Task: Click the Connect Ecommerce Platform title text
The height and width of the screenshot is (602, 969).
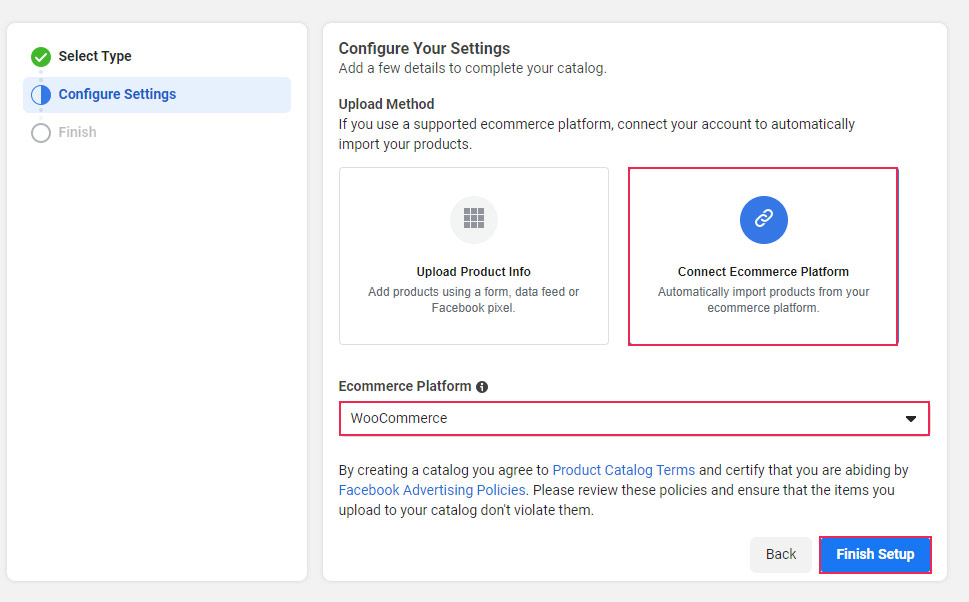Action: 763,272
